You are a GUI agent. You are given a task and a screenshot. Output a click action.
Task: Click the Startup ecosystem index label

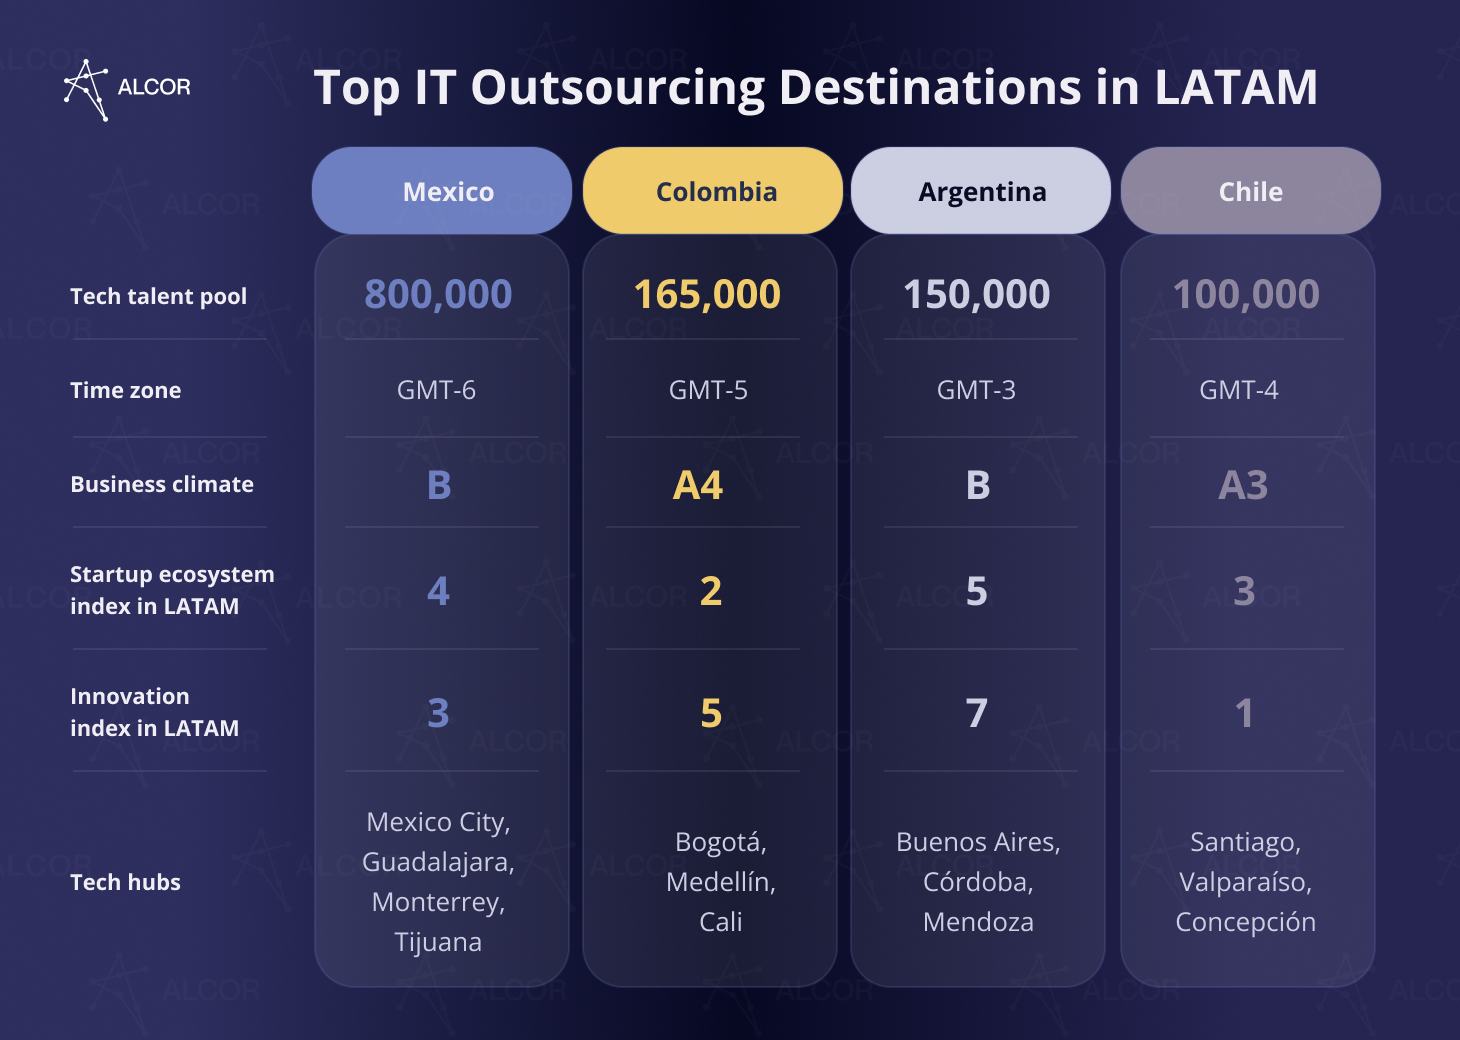click(171, 590)
